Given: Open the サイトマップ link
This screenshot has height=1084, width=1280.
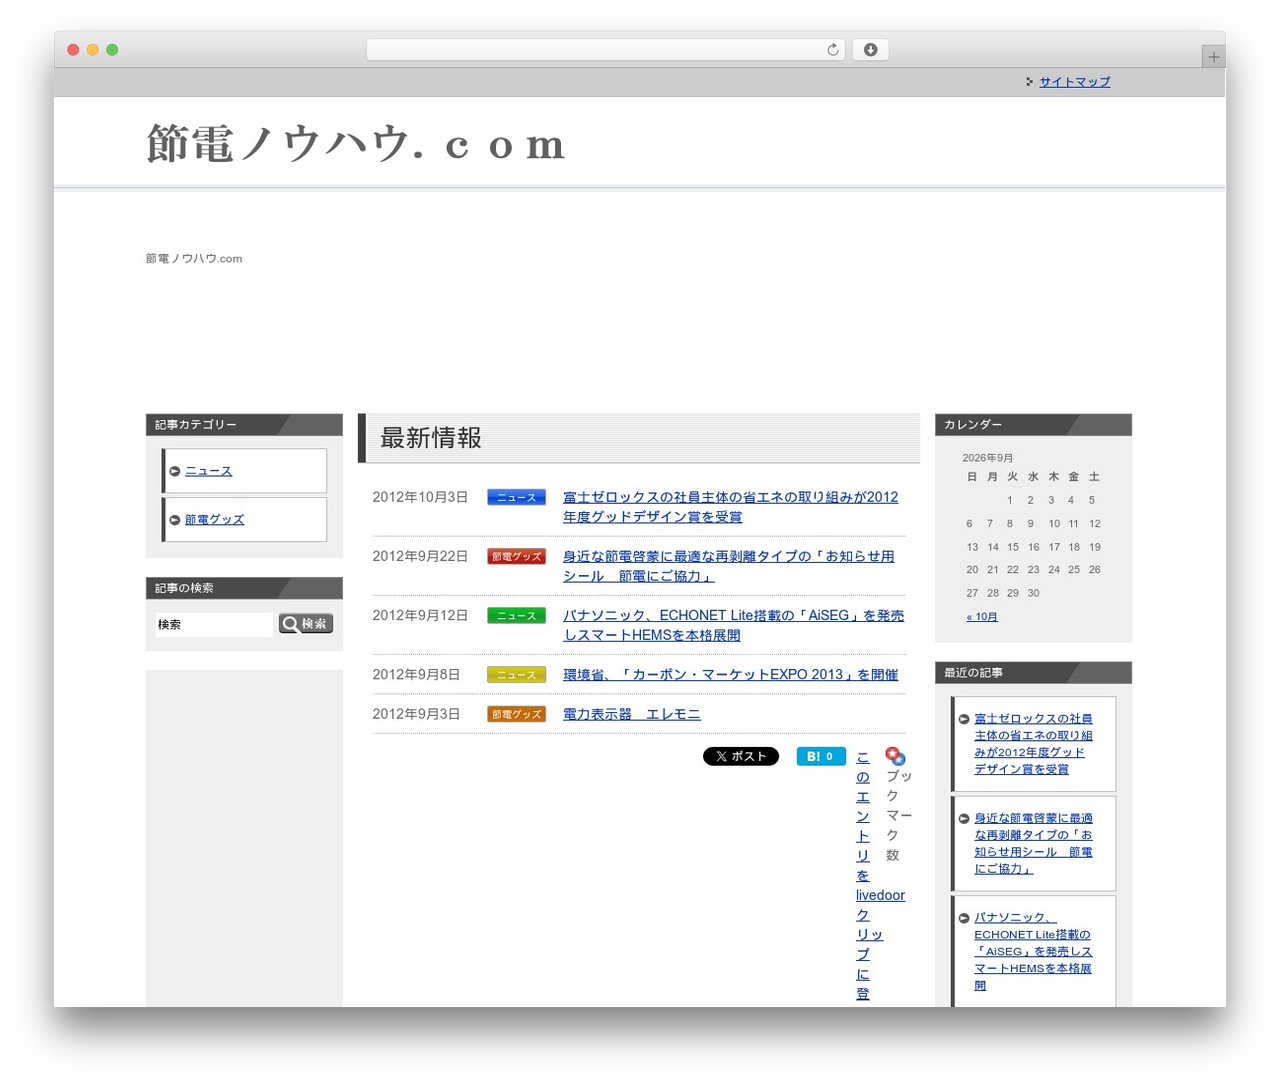Looking at the screenshot, I should tap(1074, 82).
